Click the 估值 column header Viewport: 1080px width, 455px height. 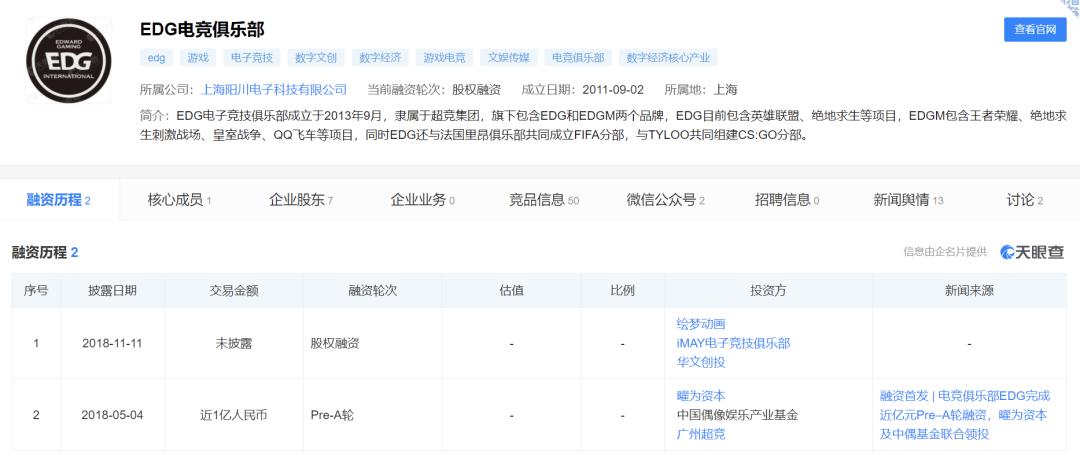(511, 290)
